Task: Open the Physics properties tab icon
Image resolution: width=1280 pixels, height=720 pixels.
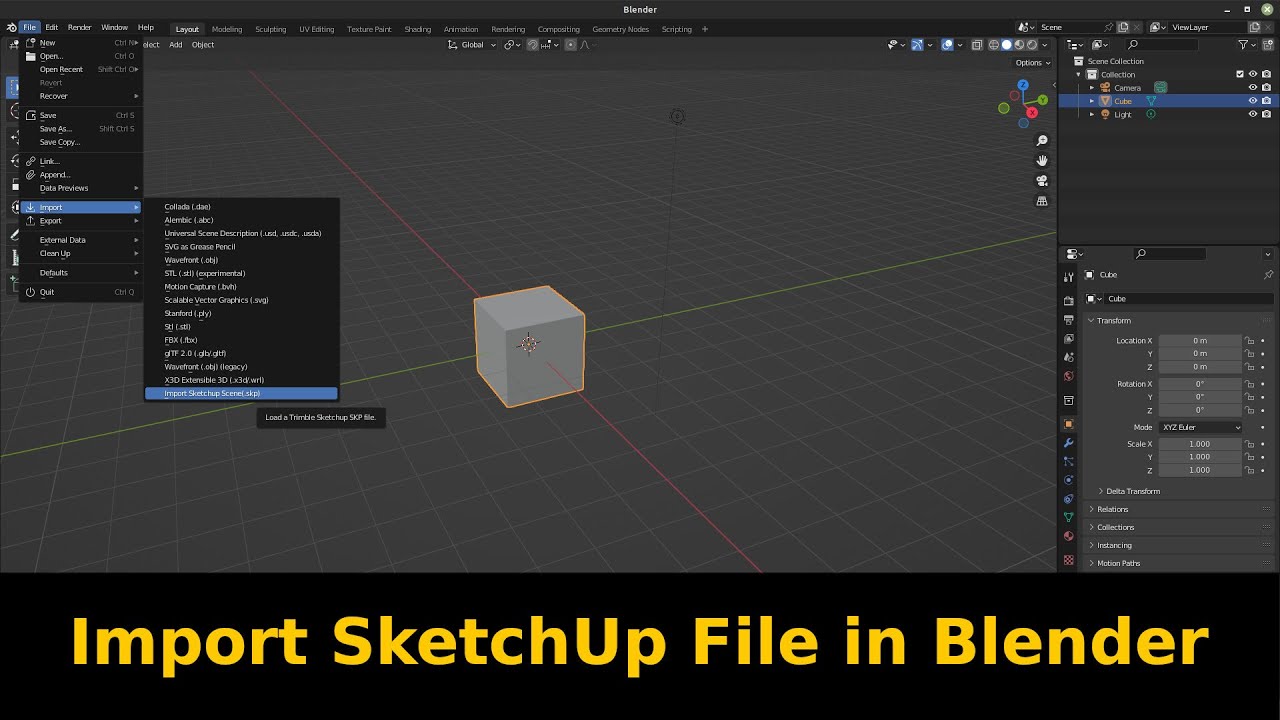Action: [1068, 480]
